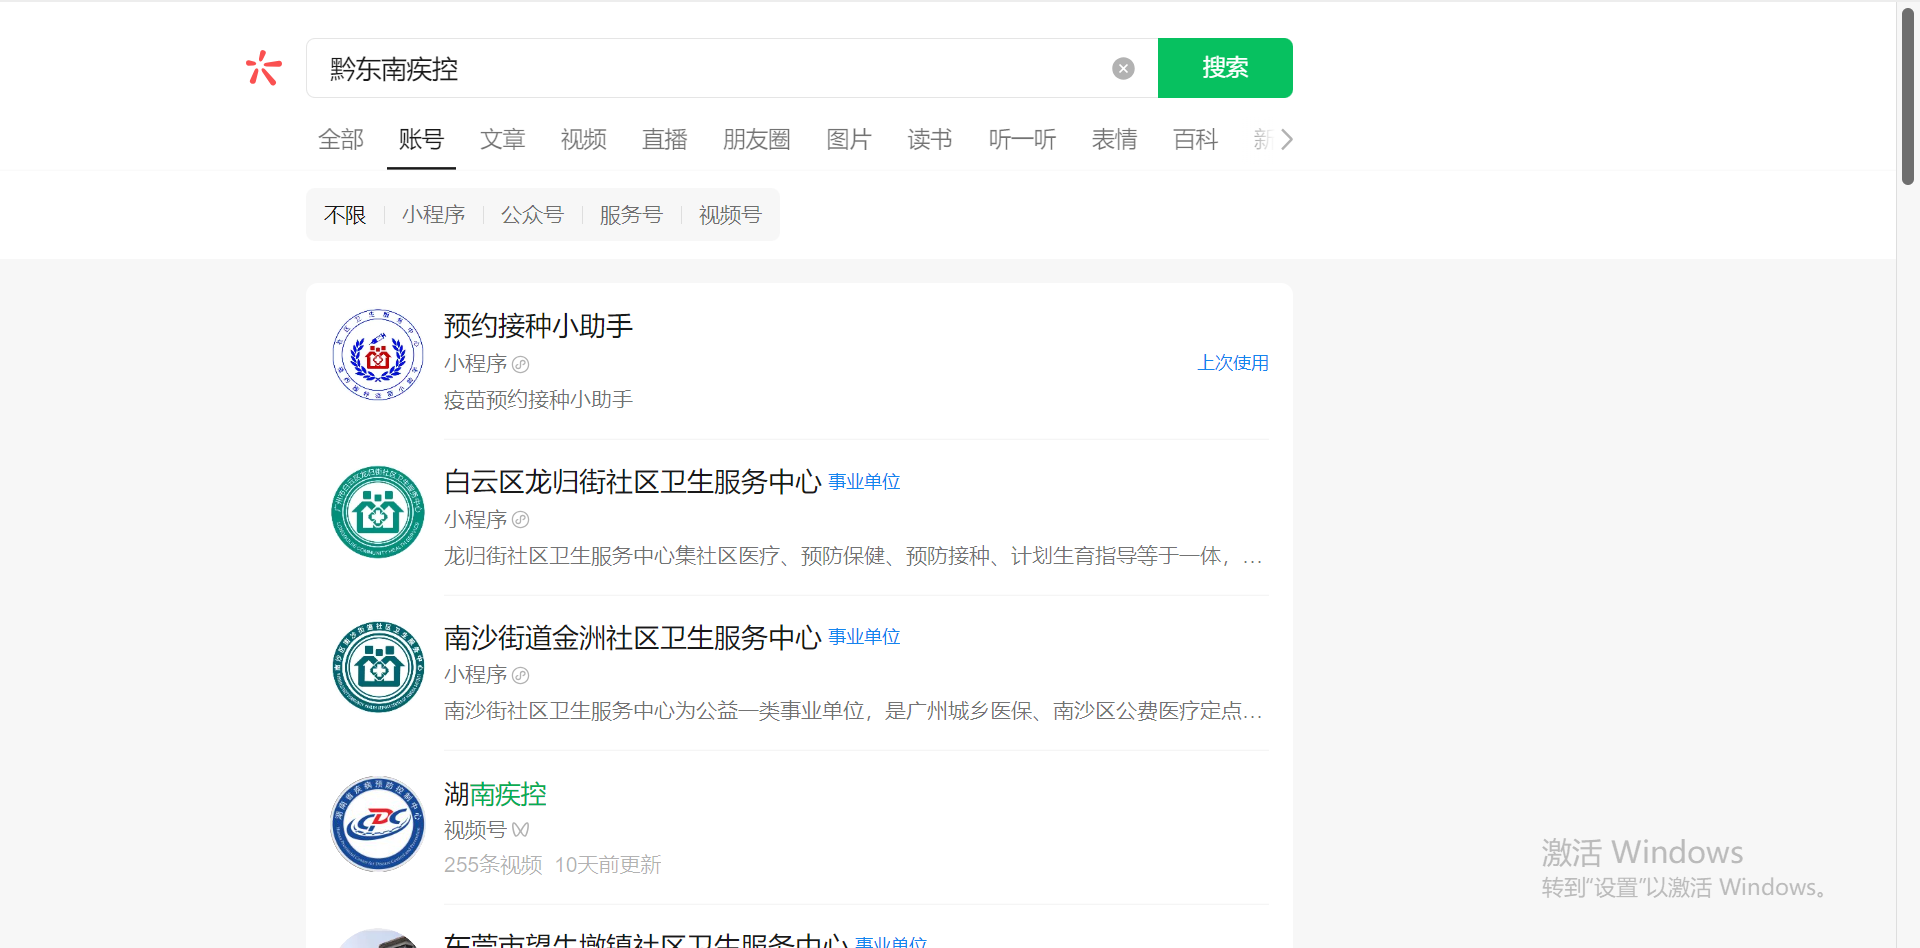
Task: Click the red WeChat Search logo icon
Action: 264,68
